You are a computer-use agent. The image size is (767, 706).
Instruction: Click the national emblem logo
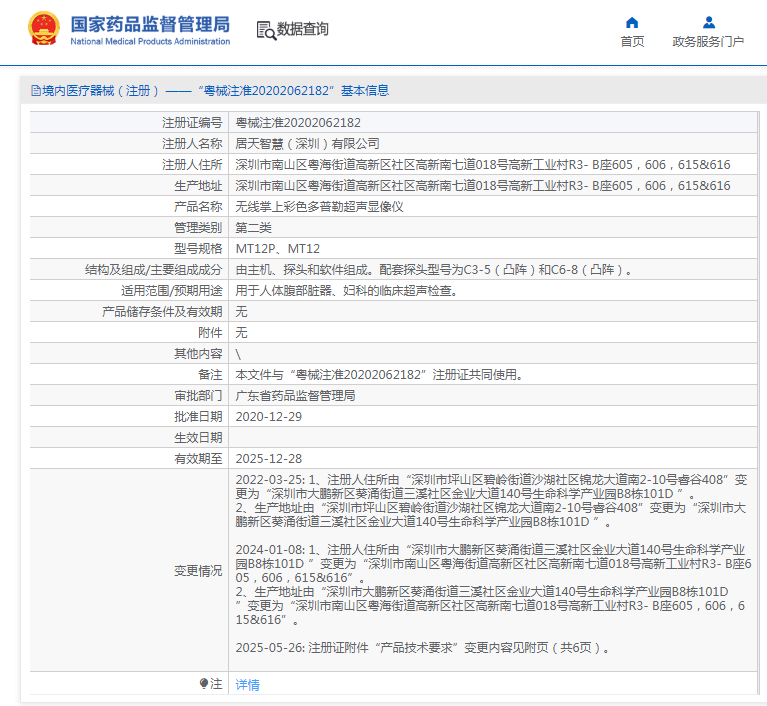tap(44, 29)
